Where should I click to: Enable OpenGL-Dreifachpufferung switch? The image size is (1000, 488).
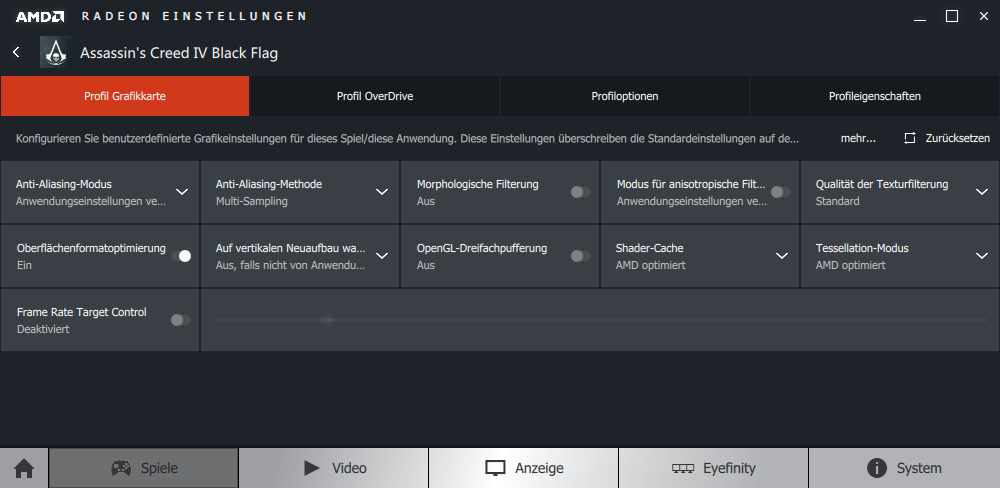[580, 256]
